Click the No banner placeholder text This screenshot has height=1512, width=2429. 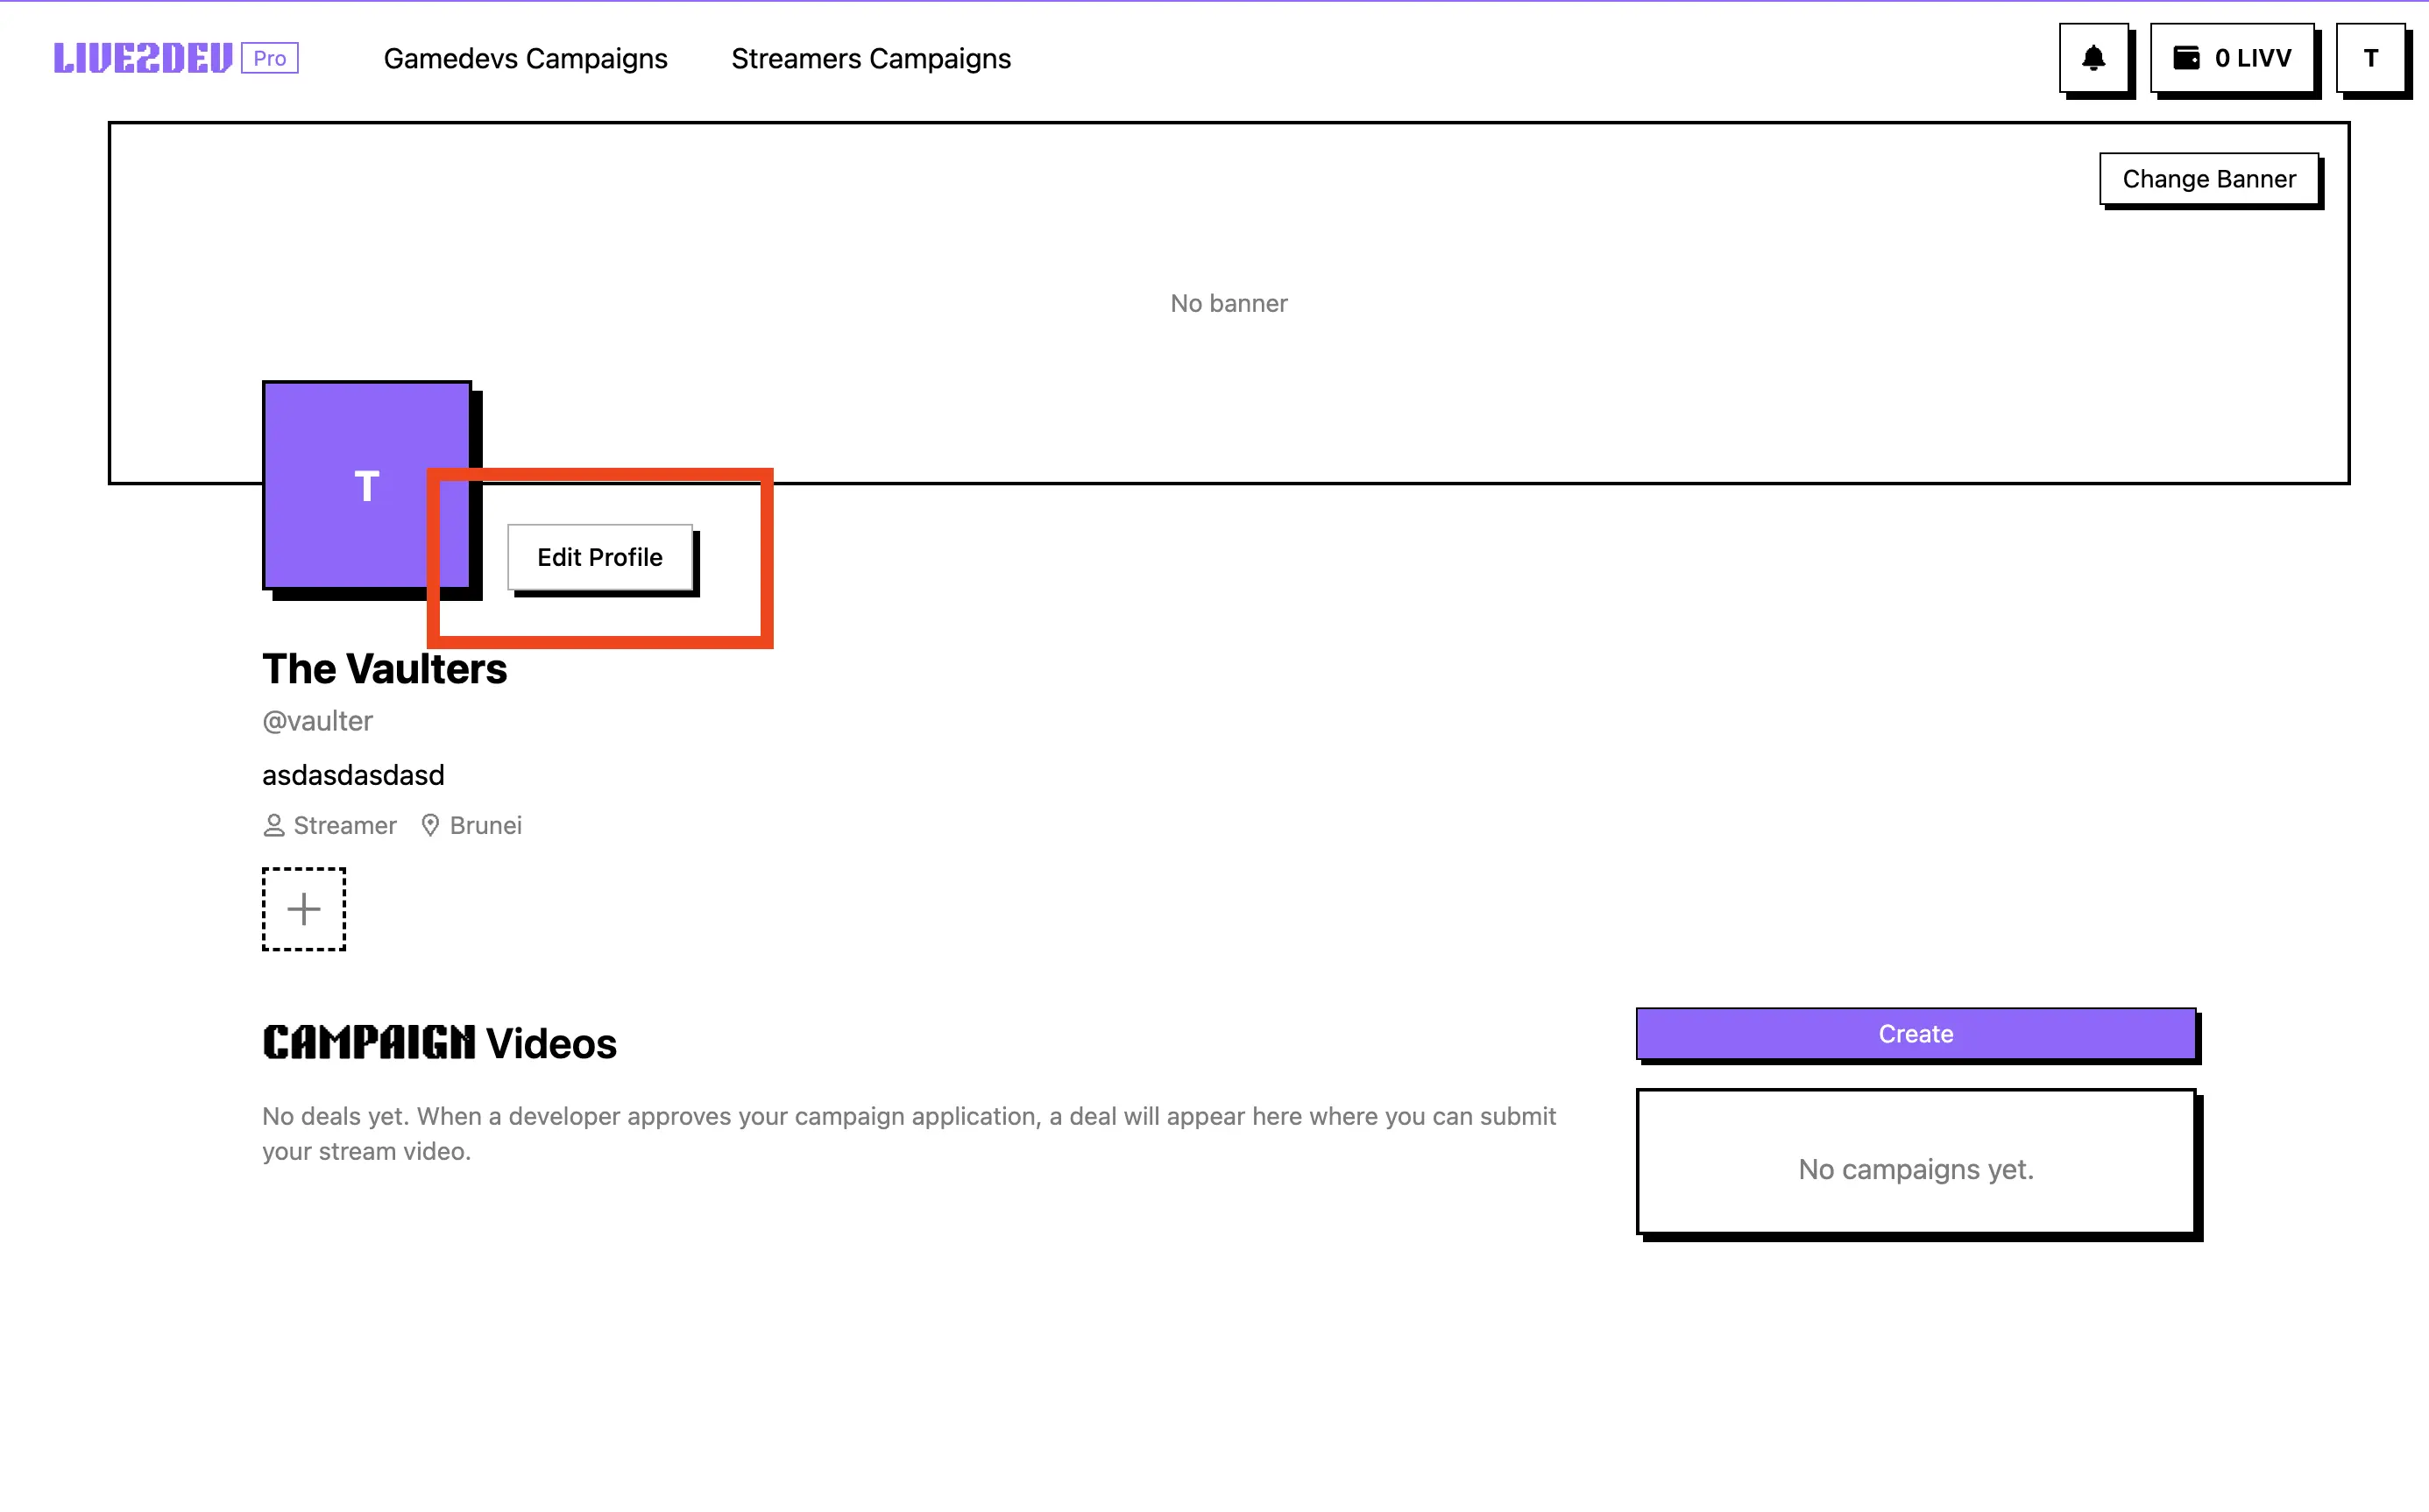[x=1229, y=303]
